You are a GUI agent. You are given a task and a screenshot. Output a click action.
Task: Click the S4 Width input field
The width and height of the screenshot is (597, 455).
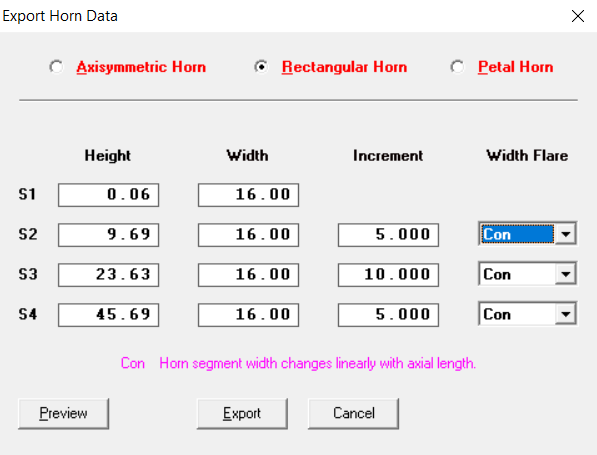pos(248,315)
